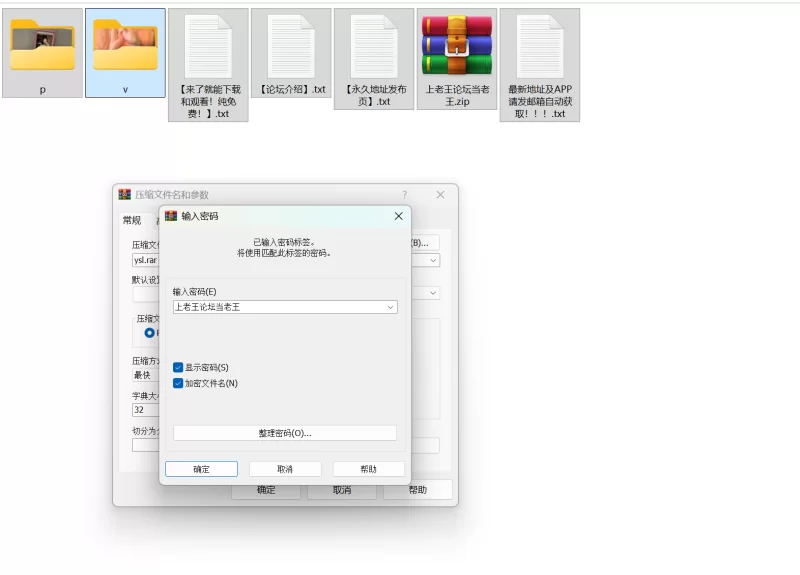Close the 输入密码 dialog
The width and height of the screenshot is (800, 575).
[398, 216]
